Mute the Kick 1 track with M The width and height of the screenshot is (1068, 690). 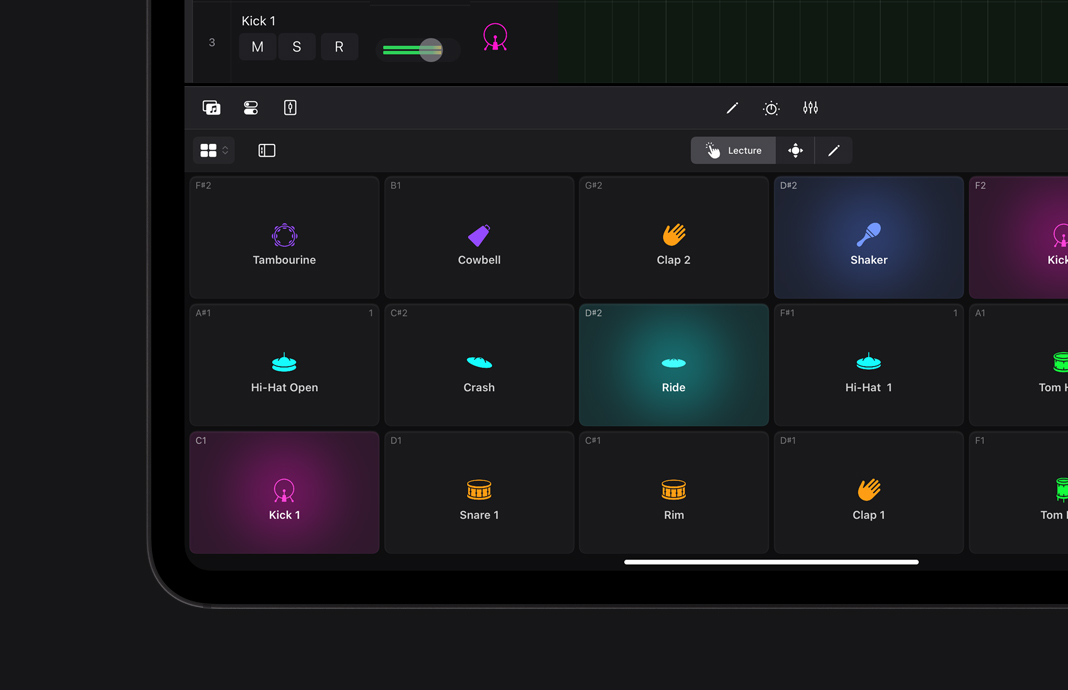pyautogui.click(x=257, y=46)
